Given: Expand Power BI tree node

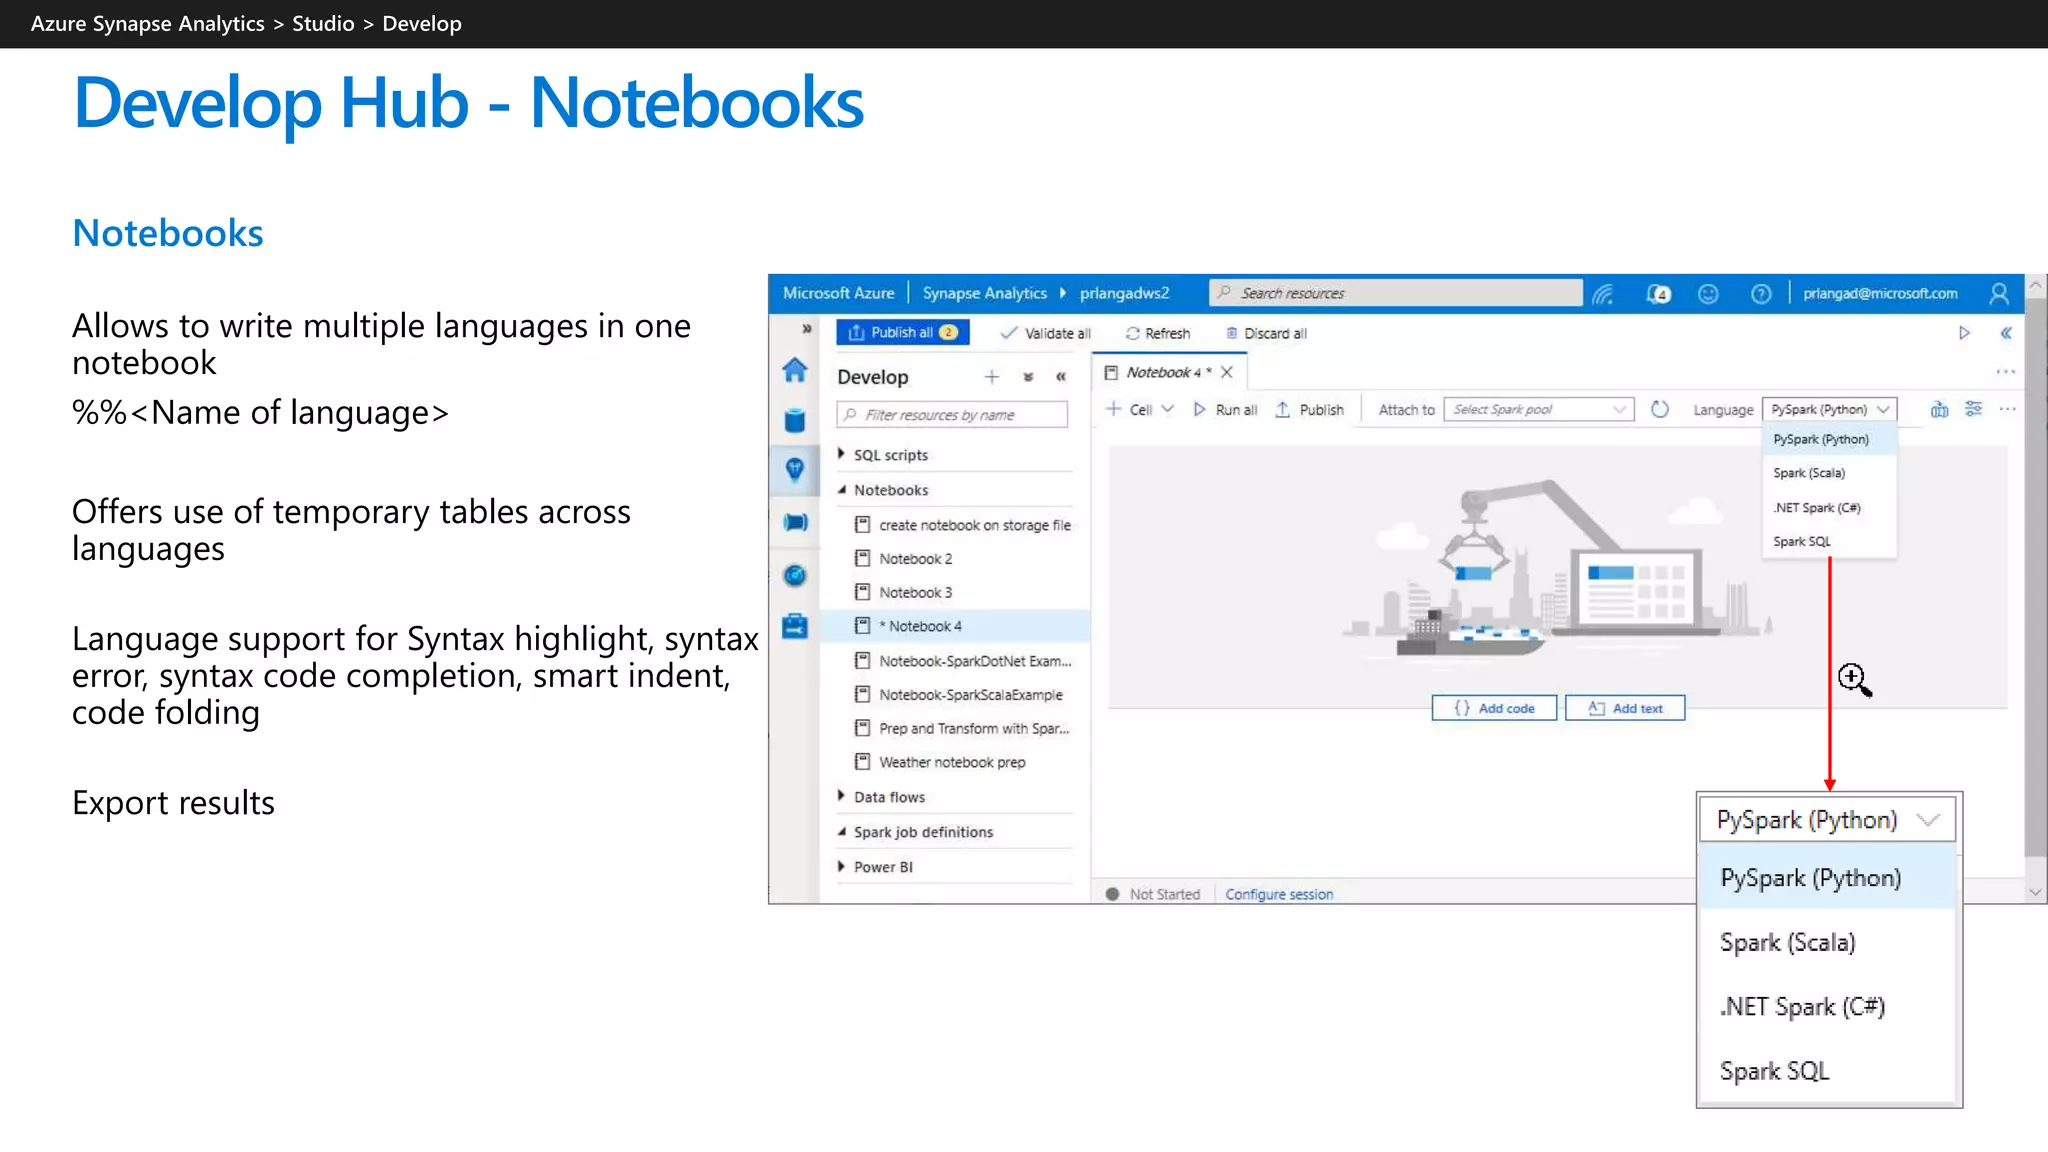Looking at the screenshot, I should click(x=842, y=866).
